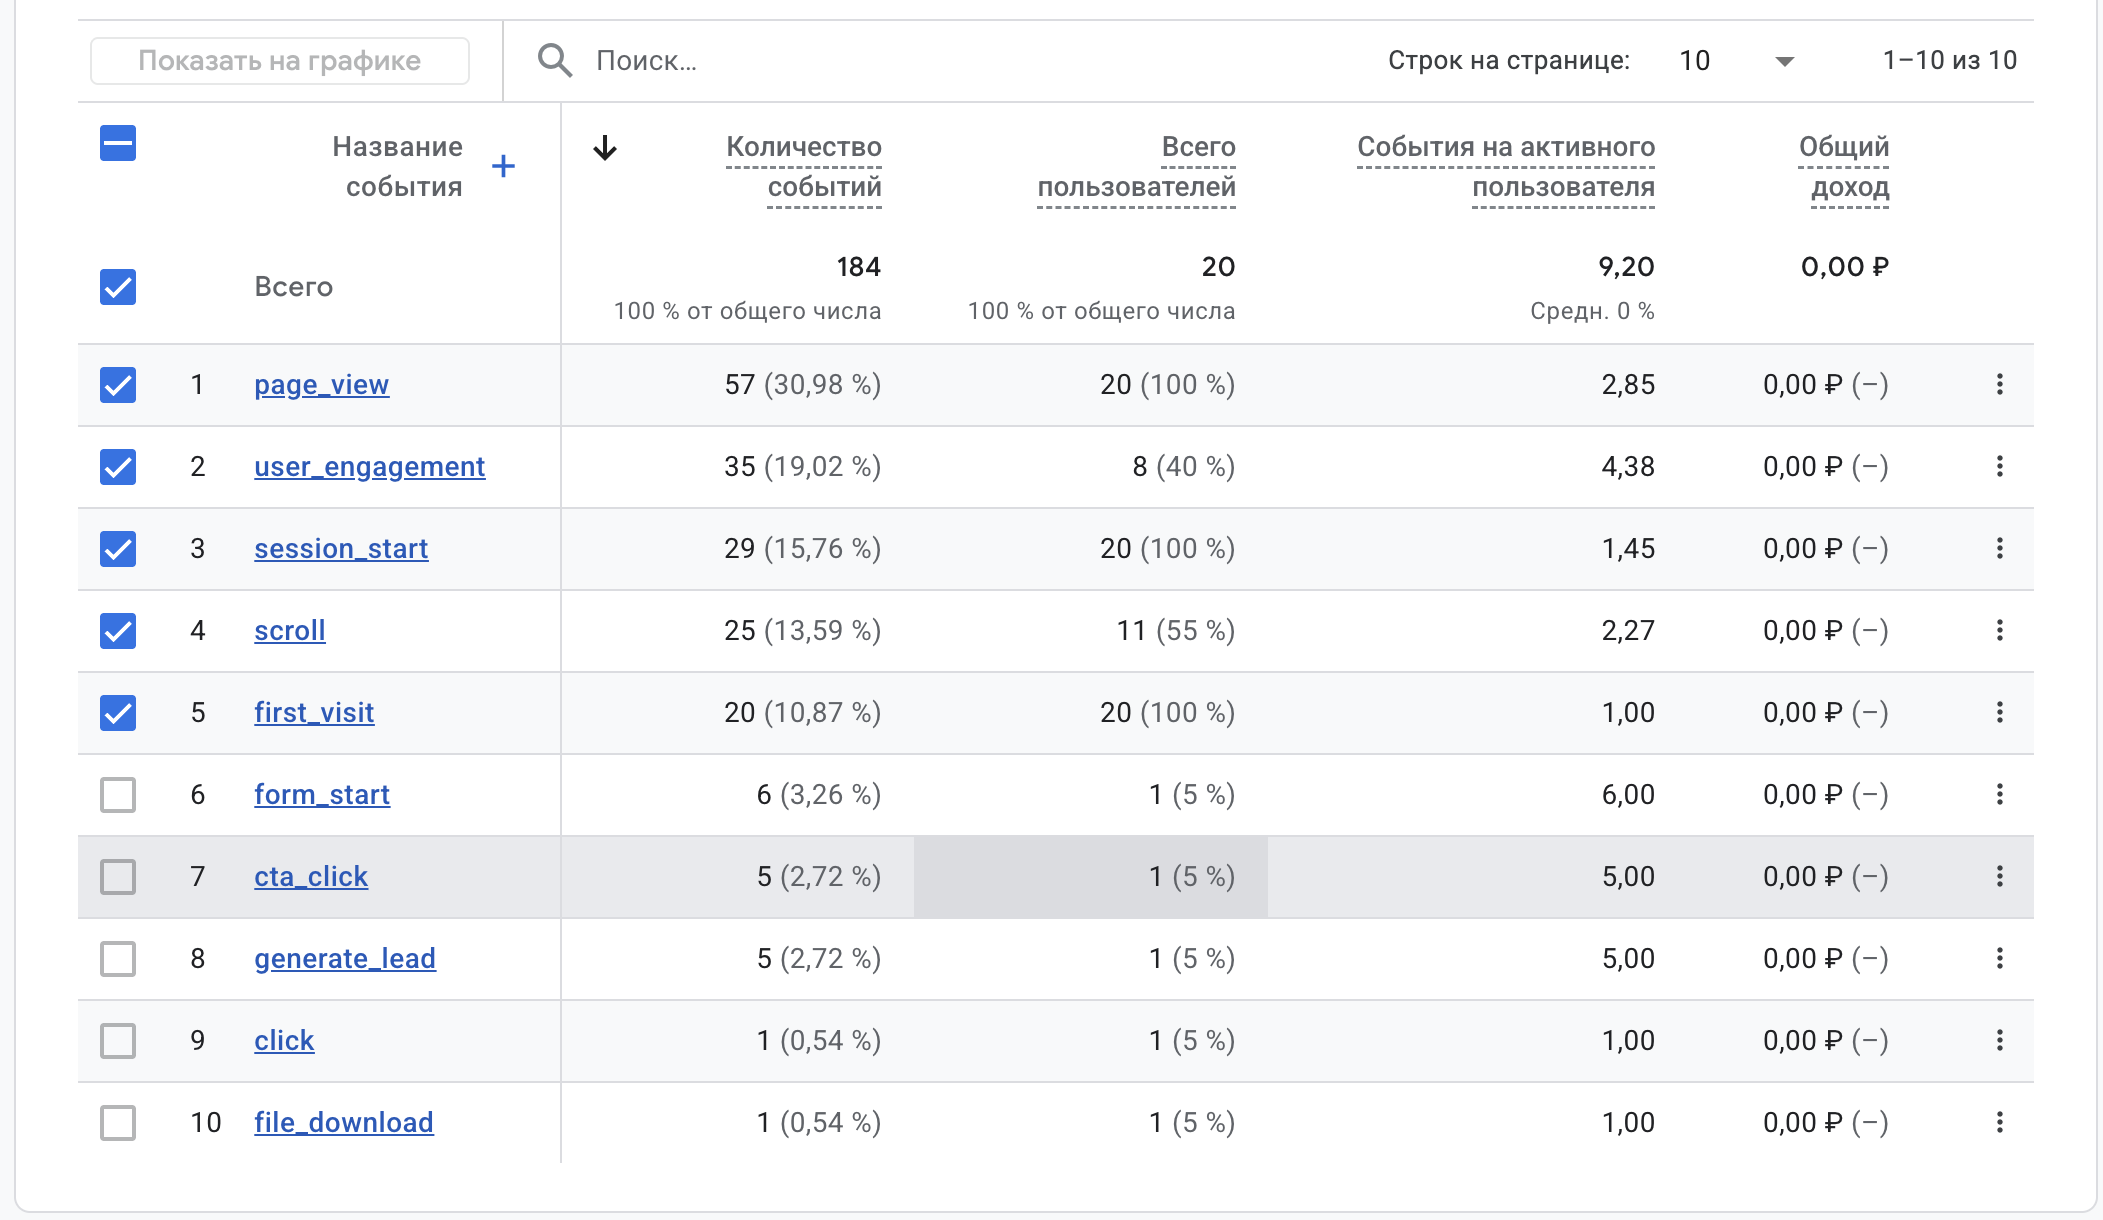Screen dimensions: 2103x1220
Task: Click the descending sort arrow icon
Action: pyautogui.click(x=605, y=148)
